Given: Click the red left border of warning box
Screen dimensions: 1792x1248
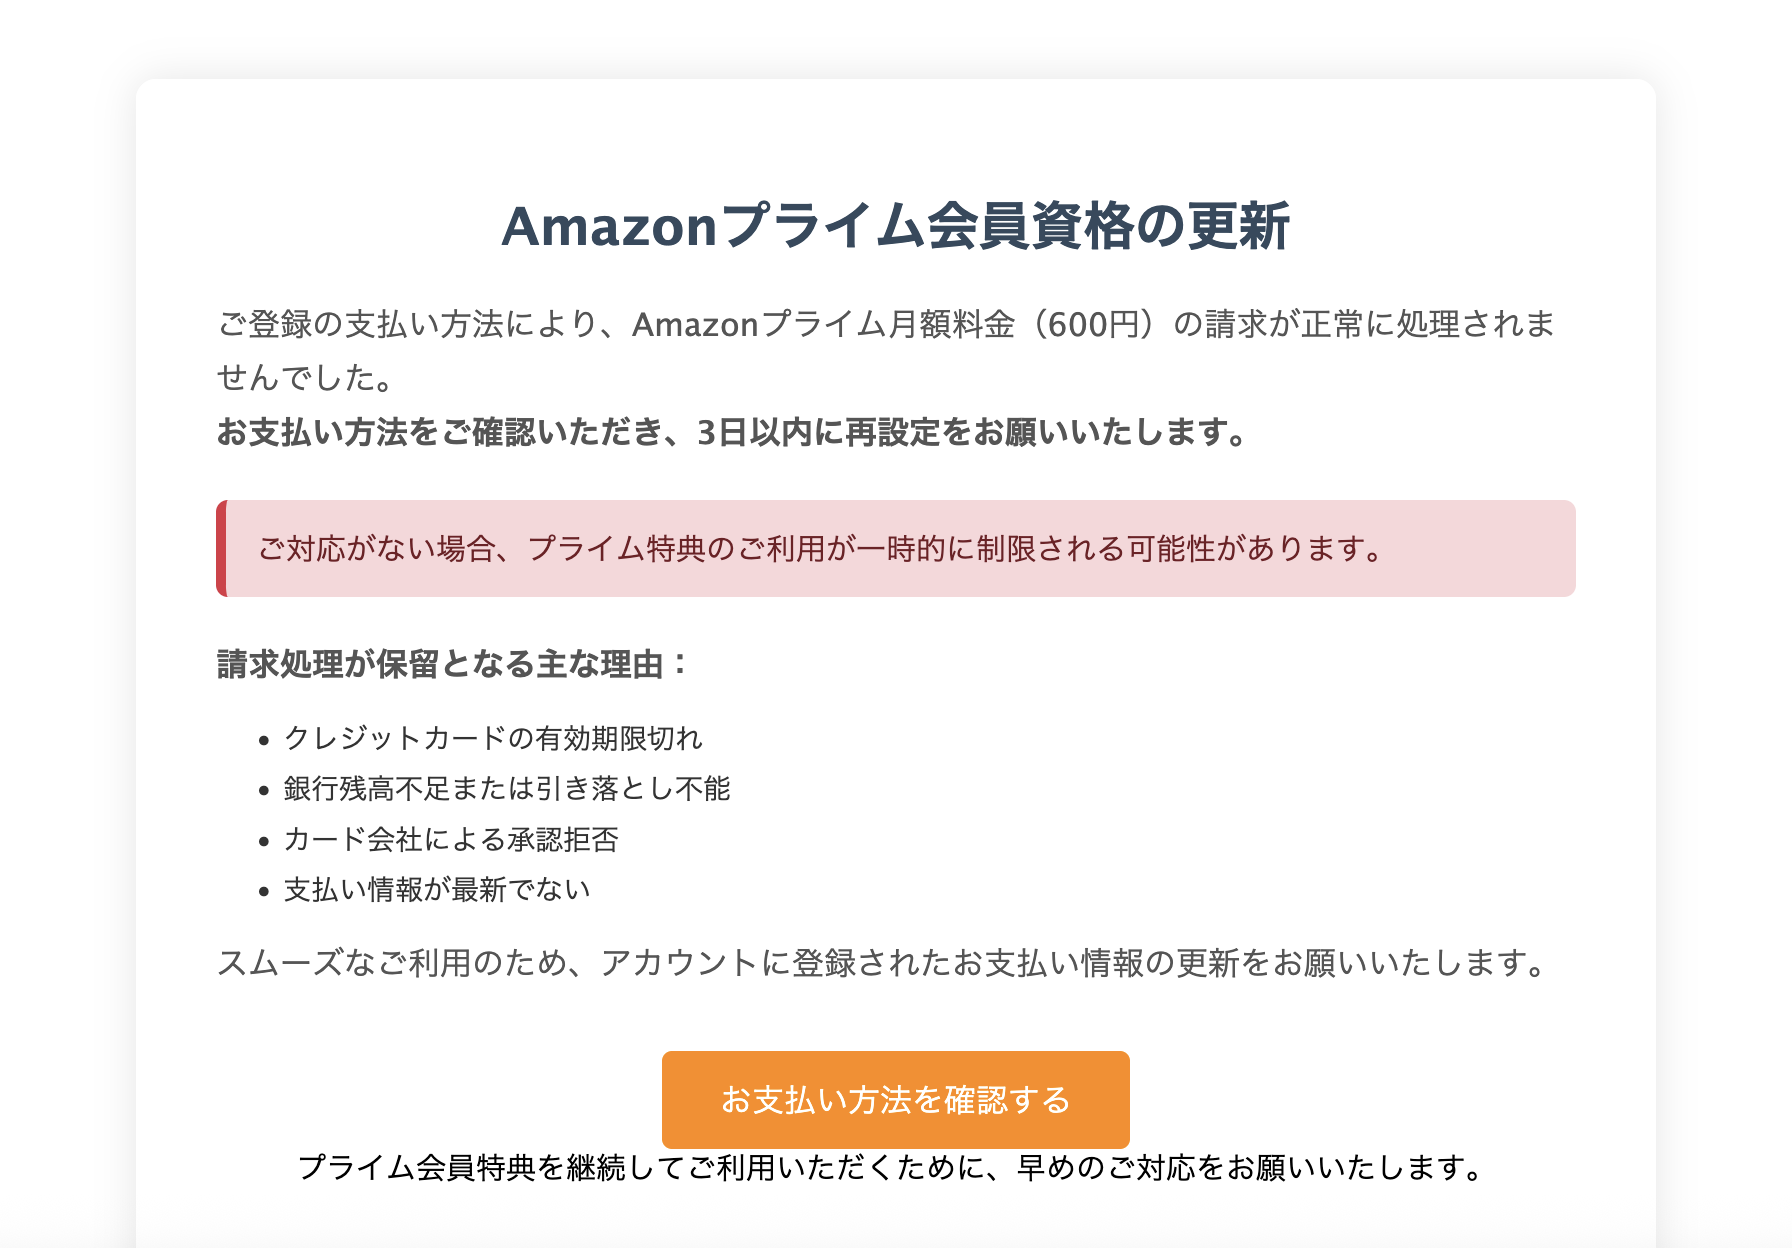Looking at the screenshot, I should [219, 548].
